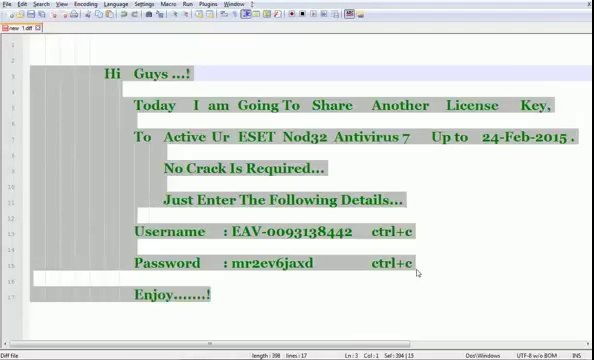This screenshot has height=360, width=594.
Task: Open Find with the binoculars icon
Action: [149, 14]
